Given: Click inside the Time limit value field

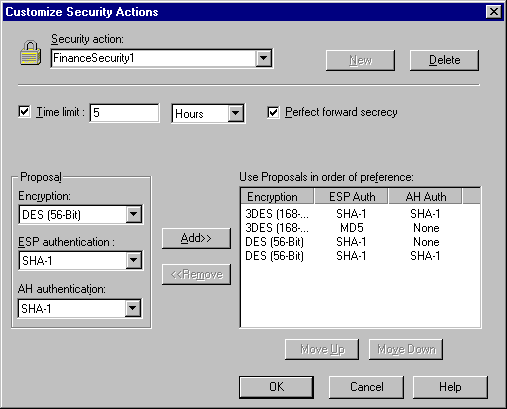Looking at the screenshot, I should click(124, 113).
